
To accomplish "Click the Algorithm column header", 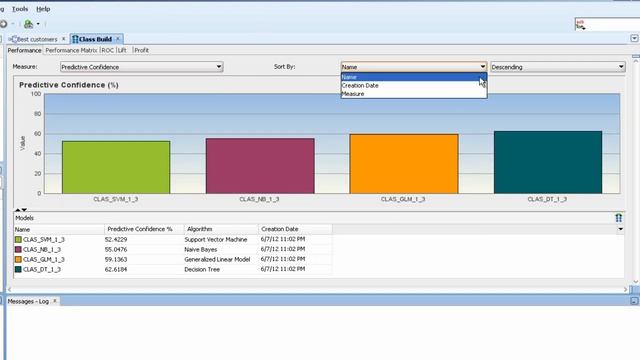I will pos(221,229).
